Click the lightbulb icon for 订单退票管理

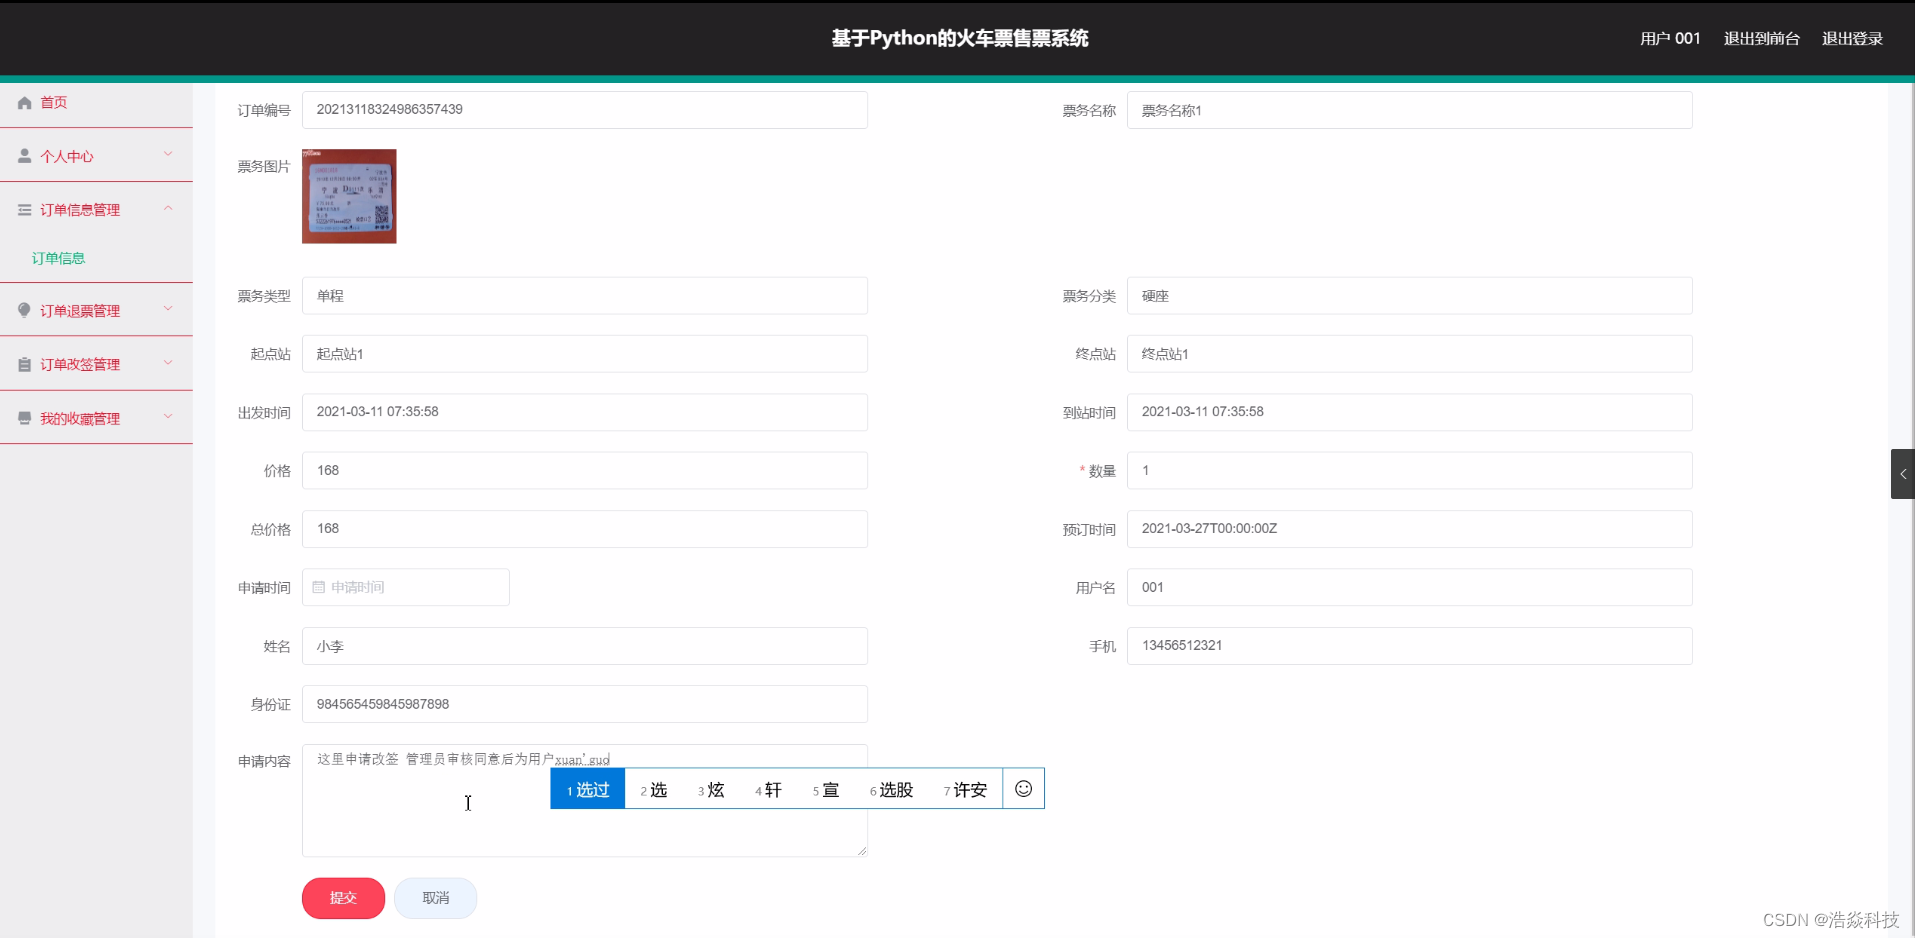[x=22, y=310]
